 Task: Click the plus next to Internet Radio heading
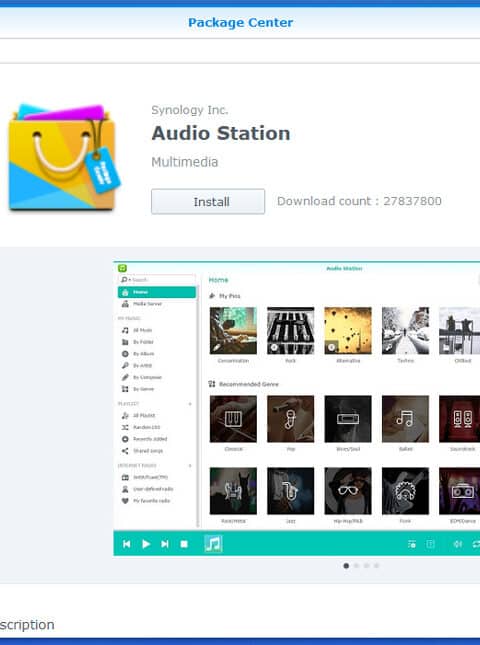190,466
